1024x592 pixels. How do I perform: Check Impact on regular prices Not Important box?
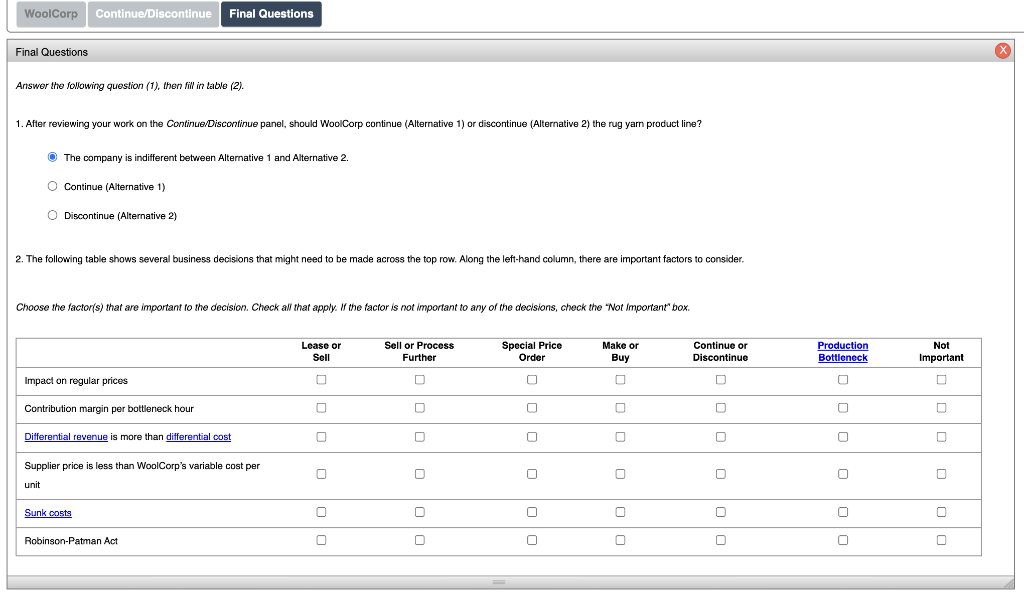tap(940, 379)
